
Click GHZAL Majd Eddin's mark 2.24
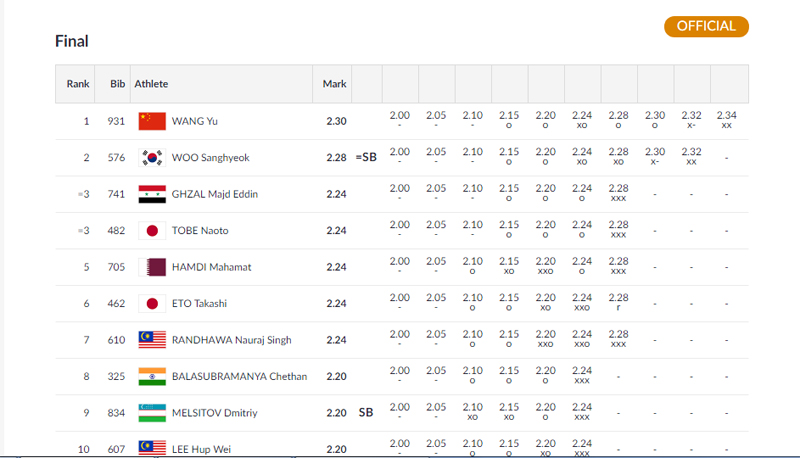pyautogui.click(x=336, y=194)
